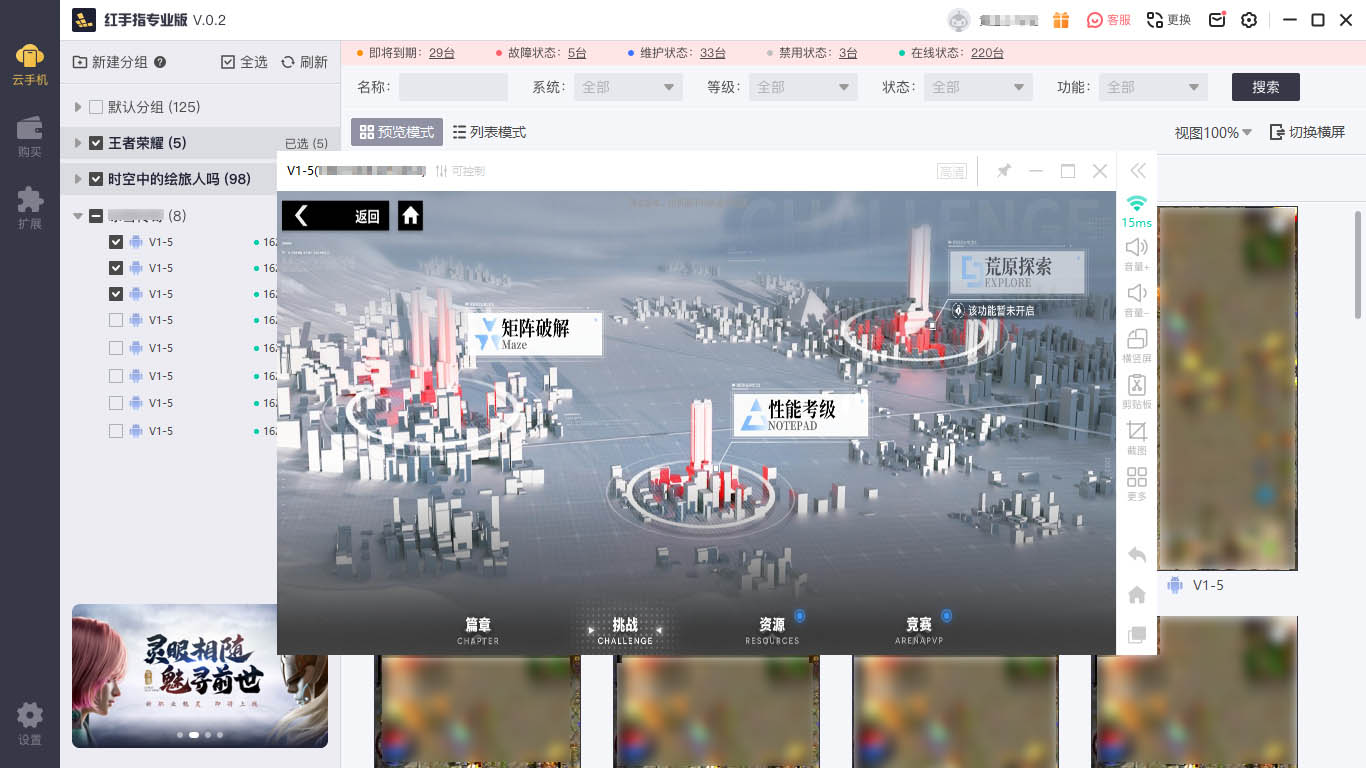Open the 购买 purchase sidebar section
The width and height of the screenshot is (1366, 768).
30,137
